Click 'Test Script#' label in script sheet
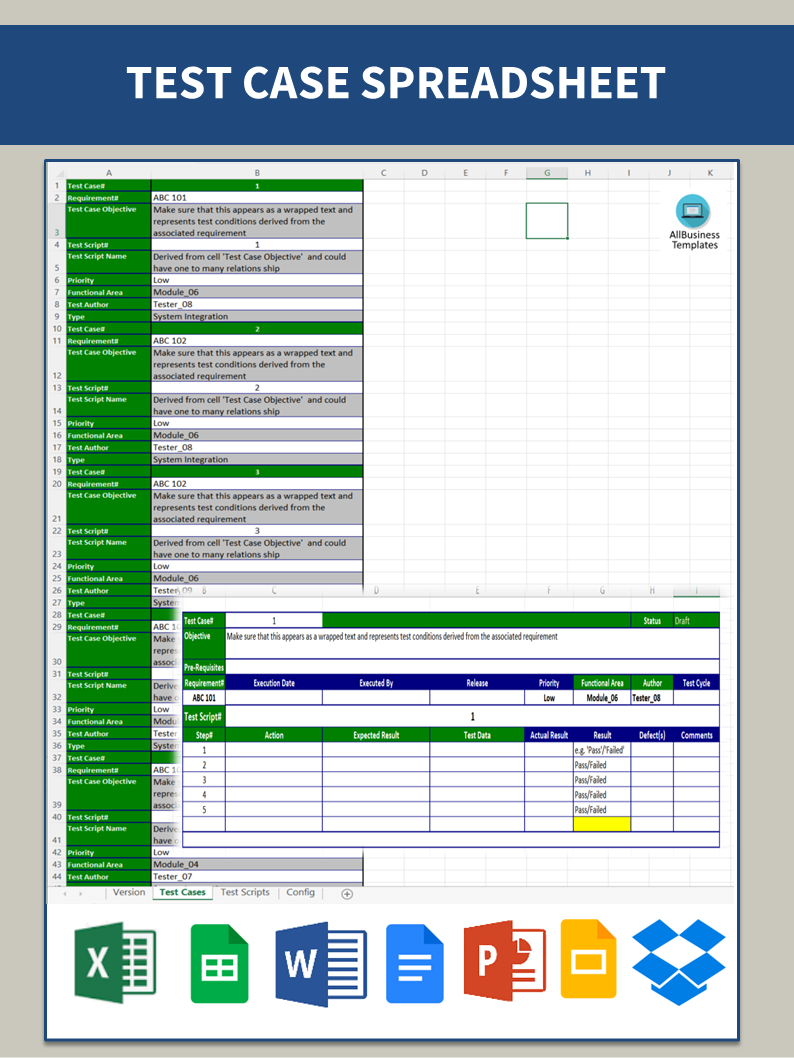 (204, 717)
